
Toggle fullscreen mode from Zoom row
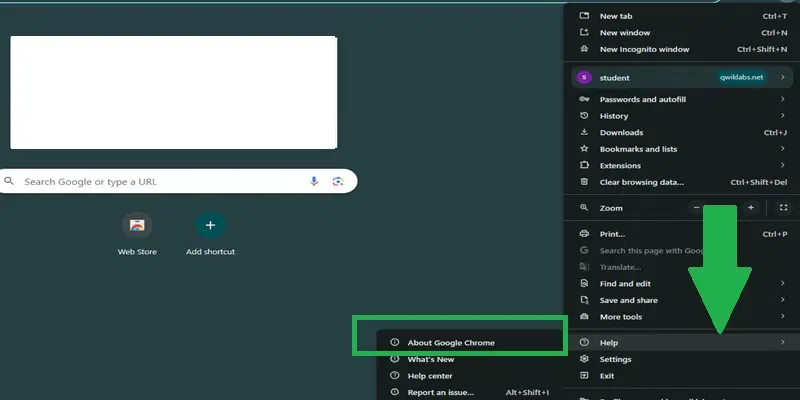pyautogui.click(x=784, y=208)
